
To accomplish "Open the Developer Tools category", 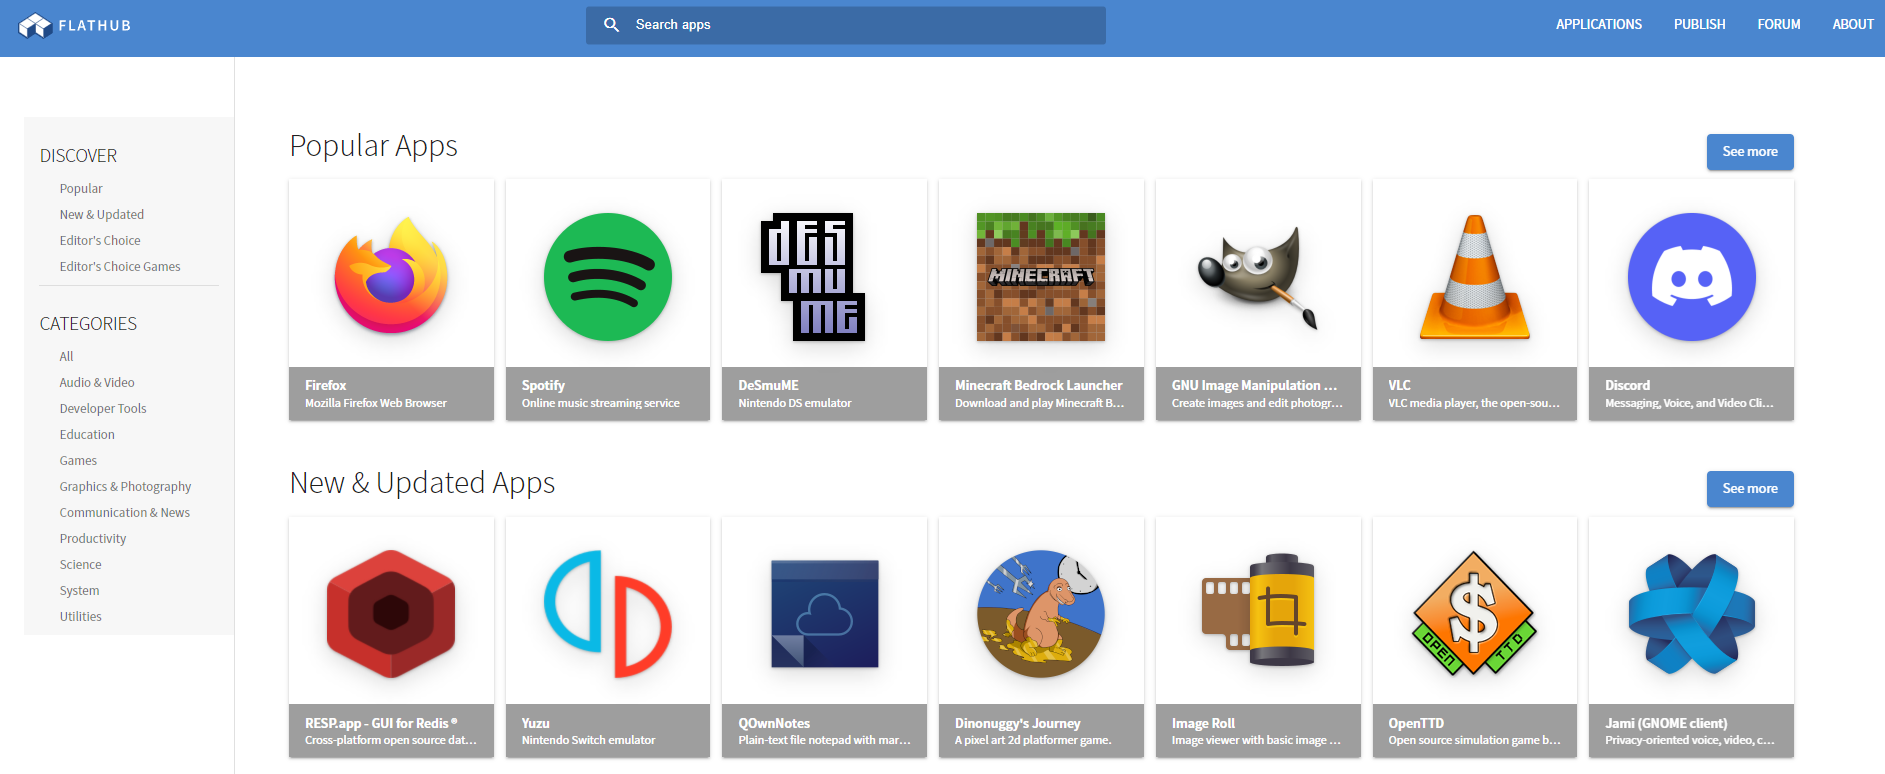I will 103,408.
